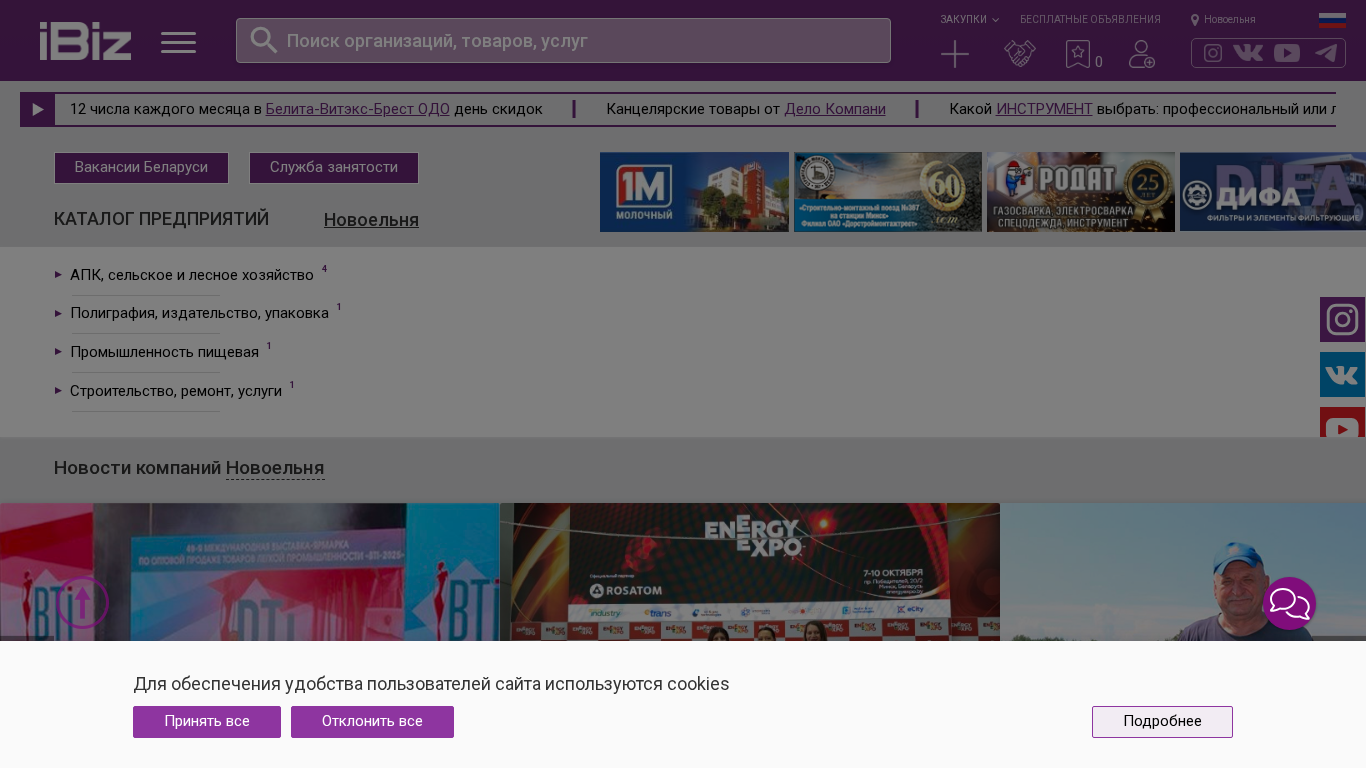Open VK from header social box
This screenshot has width=1366, height=768.
pyautogui.click(x=1248, y=53)
